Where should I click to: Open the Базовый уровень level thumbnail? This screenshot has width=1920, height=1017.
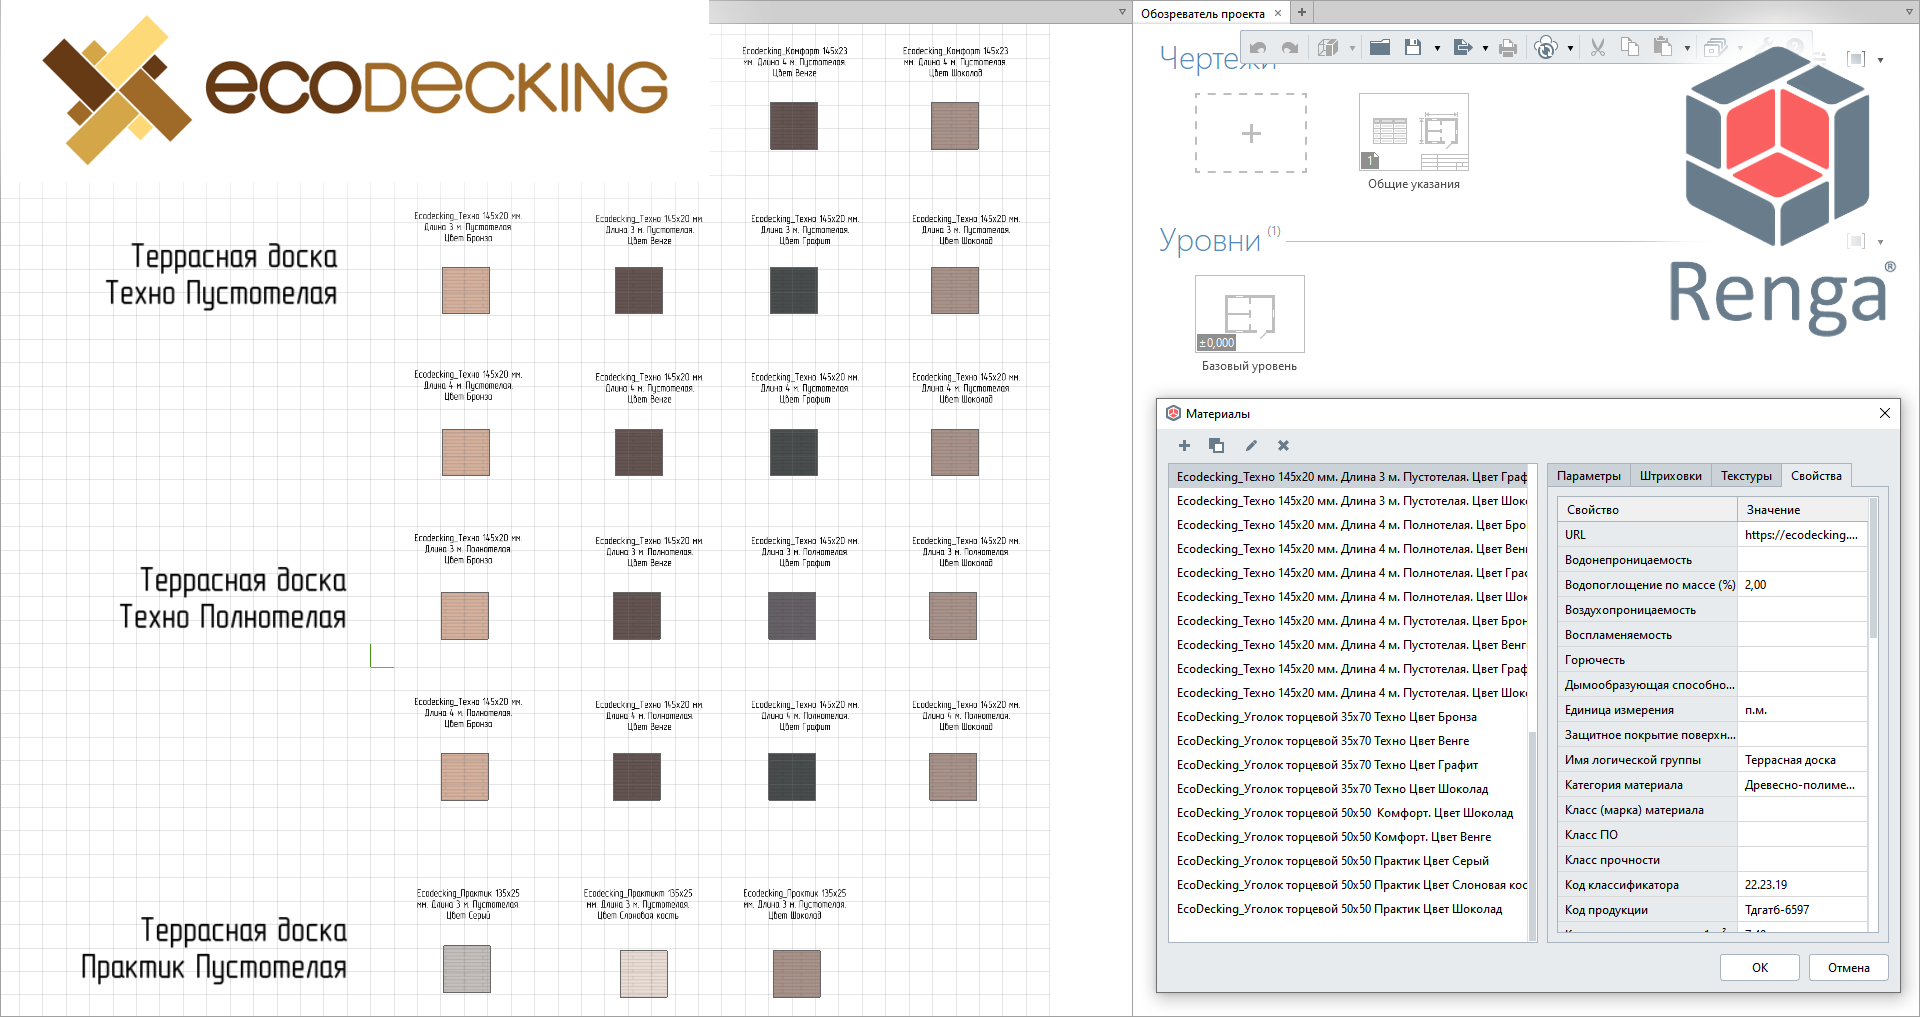click(x=1249, y=314)
